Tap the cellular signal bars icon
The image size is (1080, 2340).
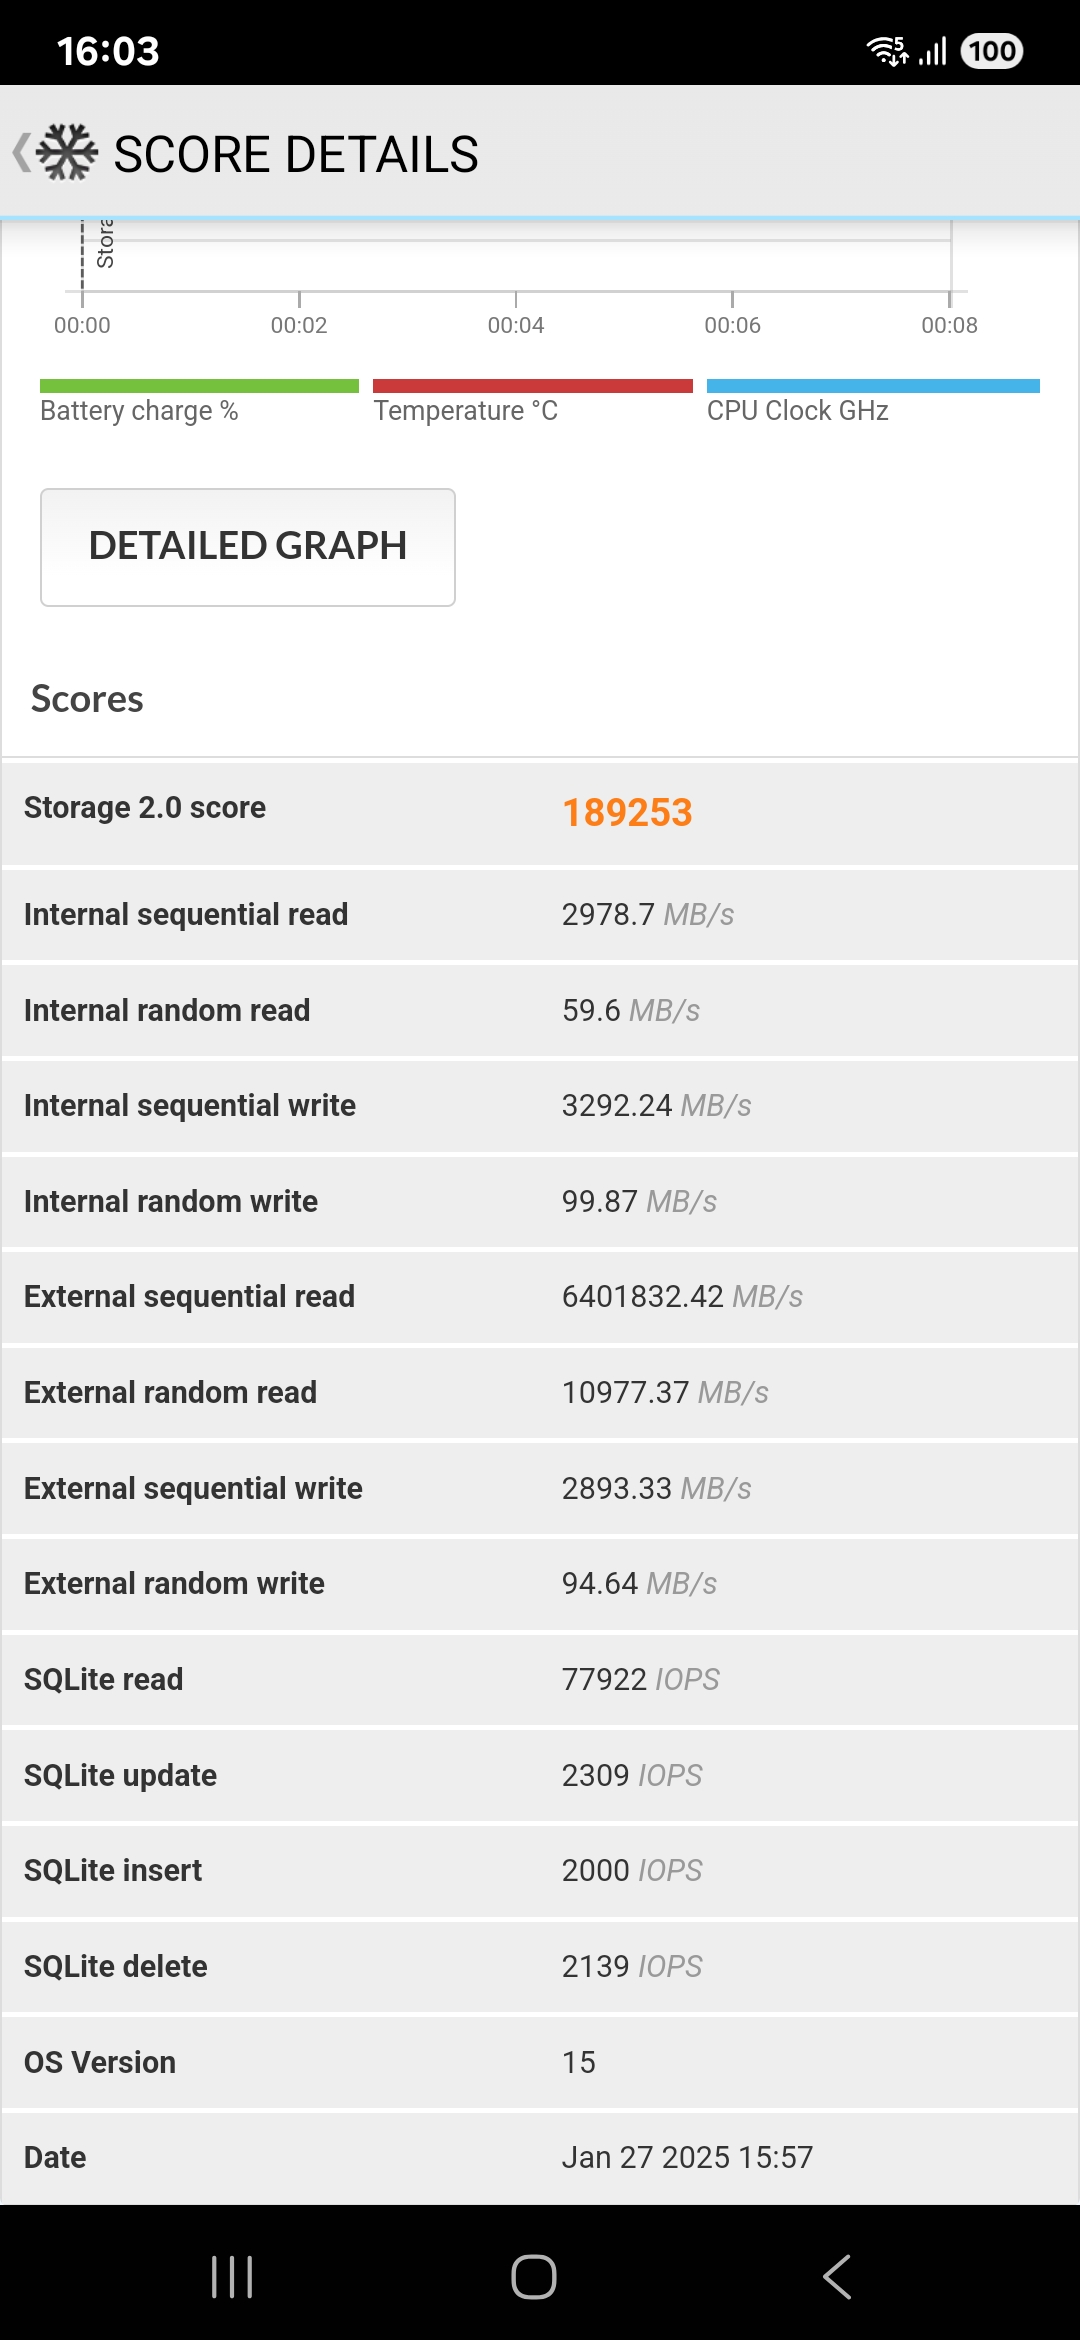coord(933,50)
